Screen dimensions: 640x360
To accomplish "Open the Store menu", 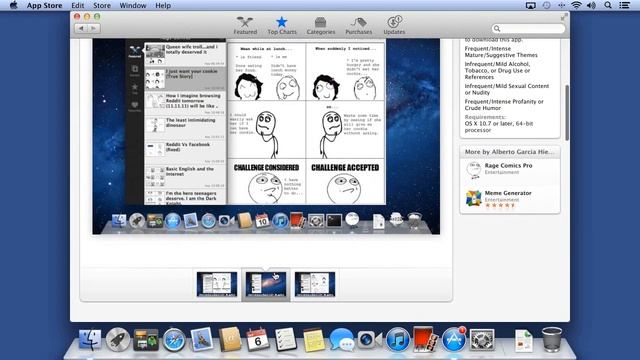I will coord(102,5).
